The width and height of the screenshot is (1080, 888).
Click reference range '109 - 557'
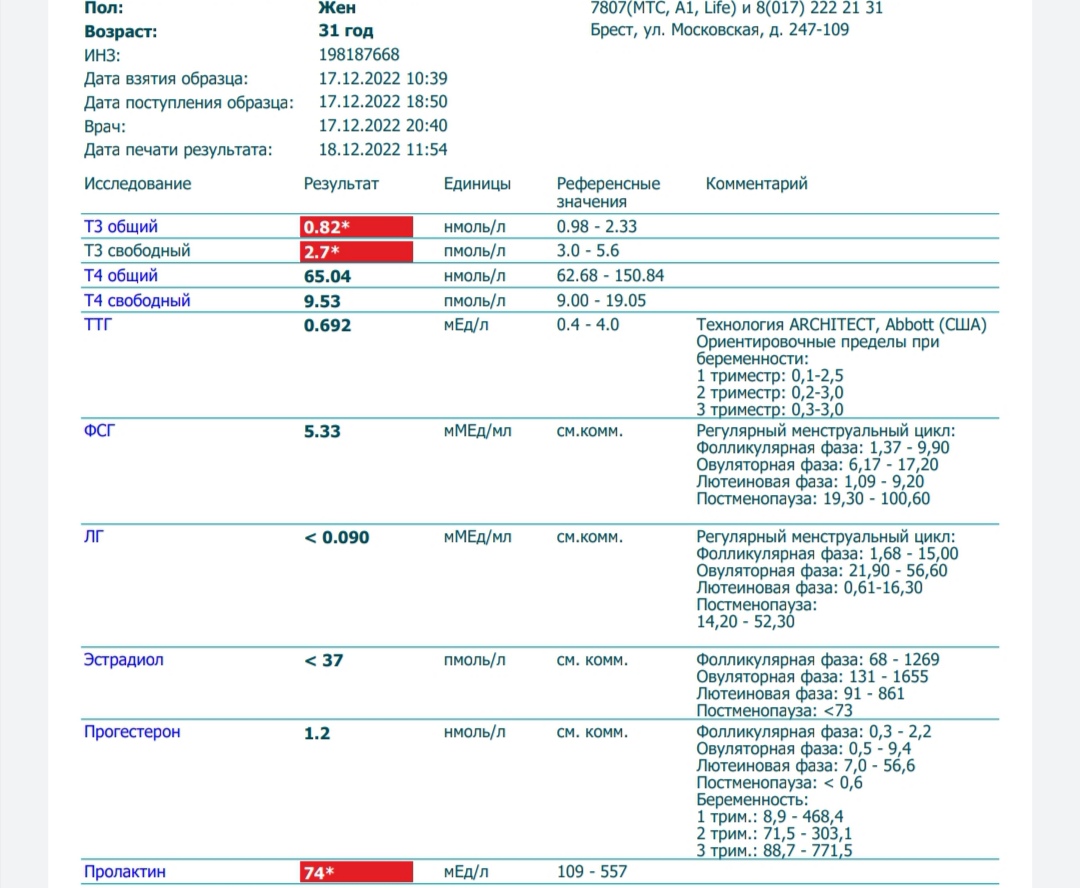[592, 871]
